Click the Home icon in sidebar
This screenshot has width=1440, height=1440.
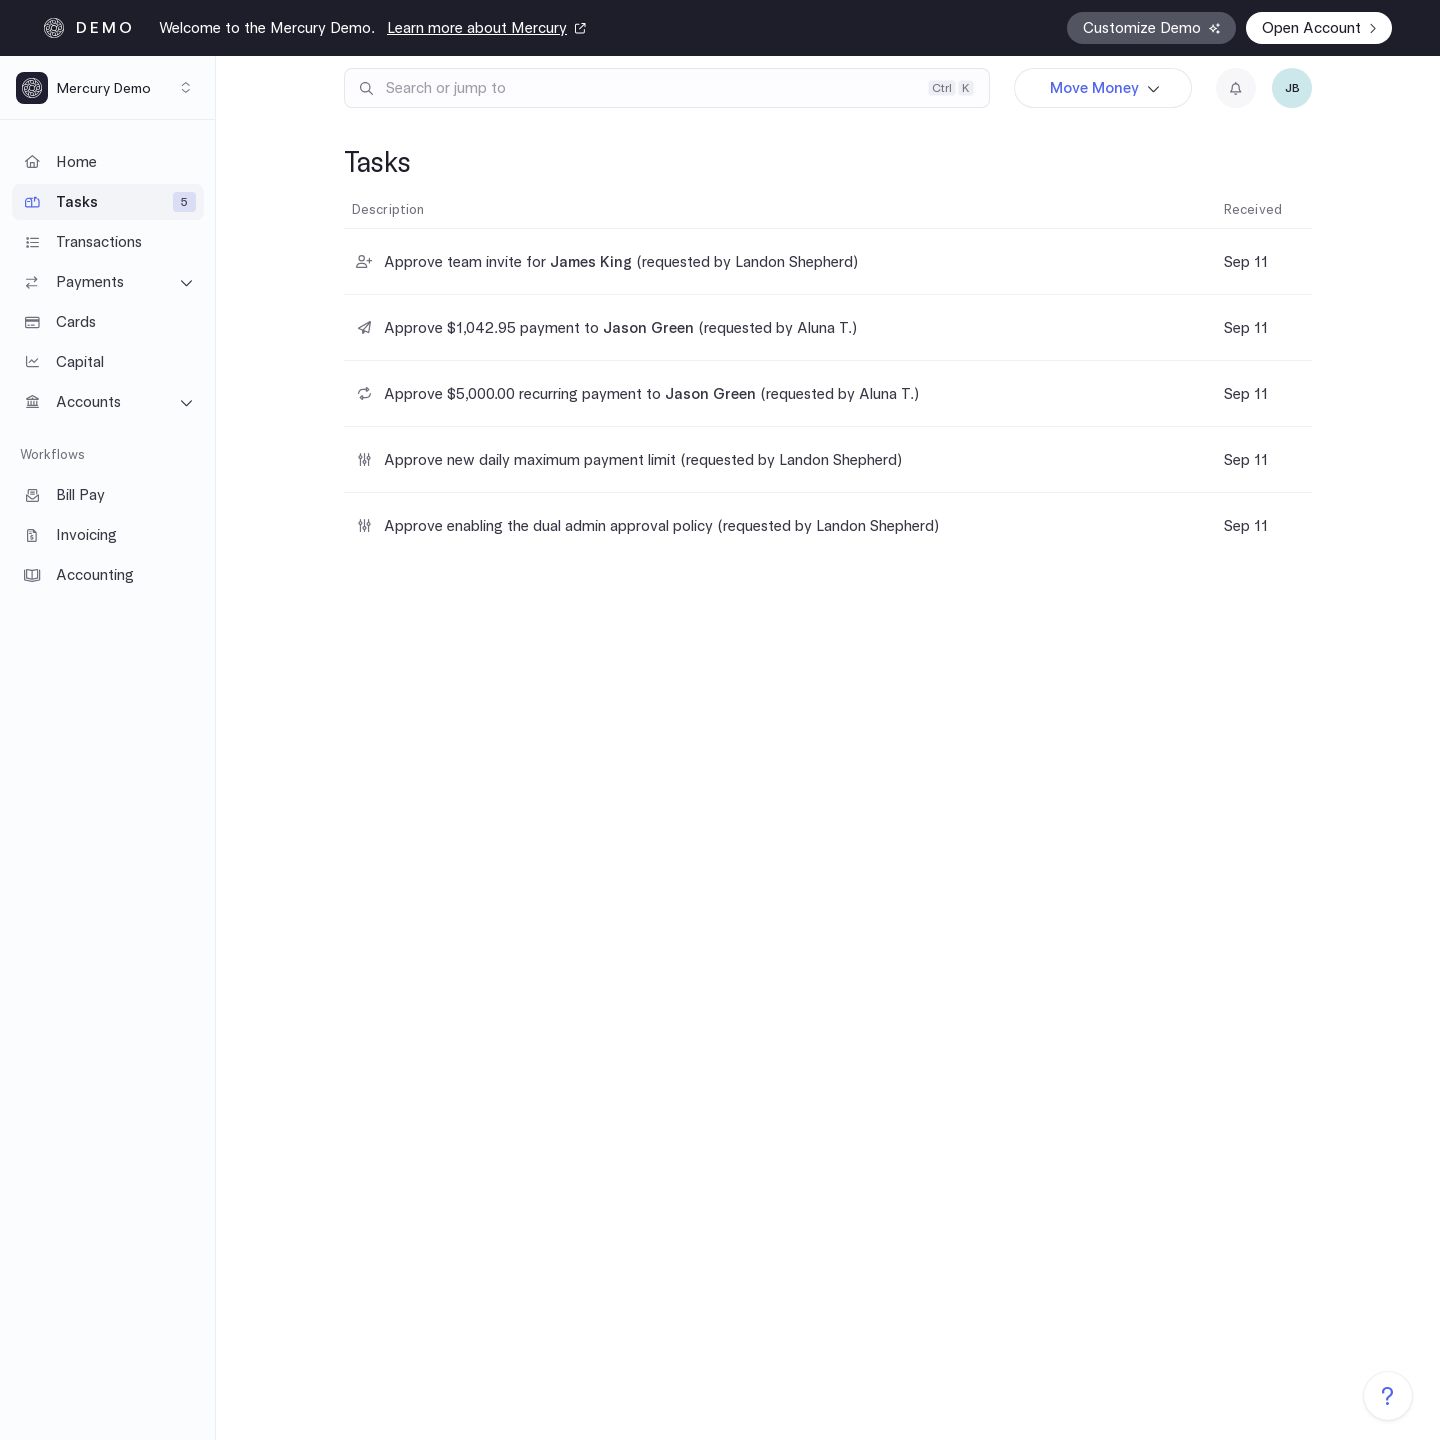[32, 162]
